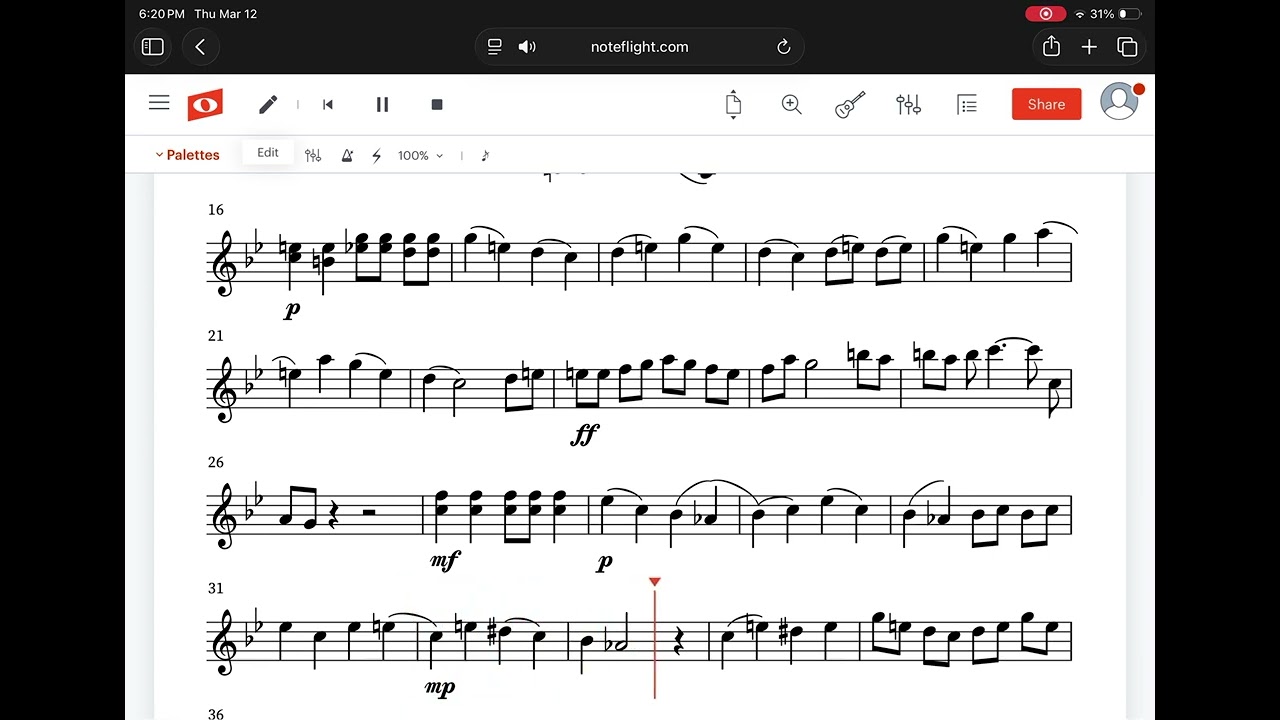
Task: Click the half rest in measure 26
Action: (x=369, y=512)
